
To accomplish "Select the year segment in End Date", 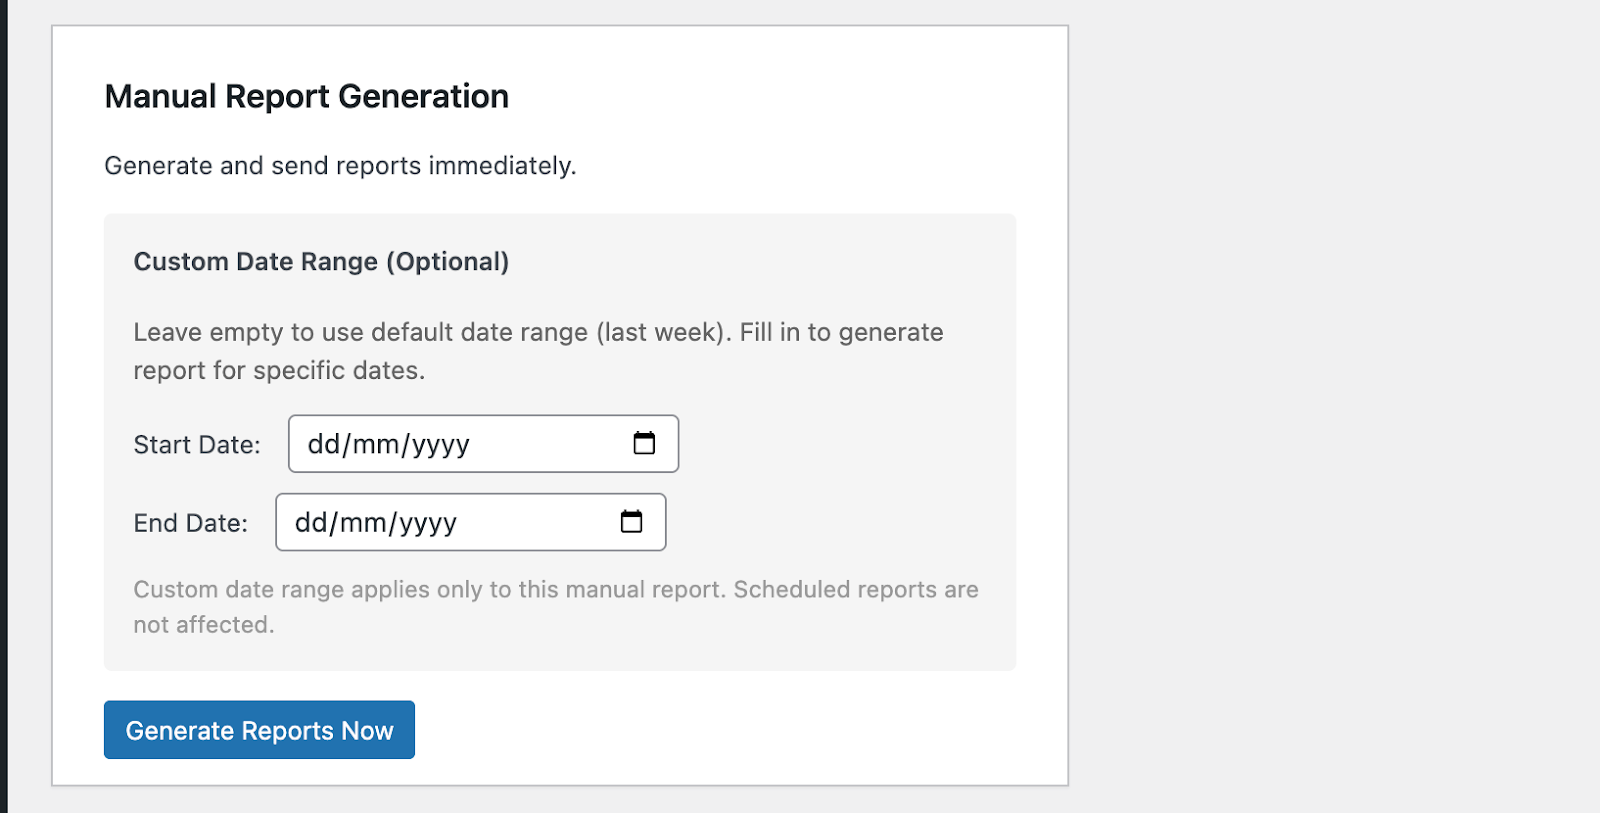I will [x=427, y=522].
